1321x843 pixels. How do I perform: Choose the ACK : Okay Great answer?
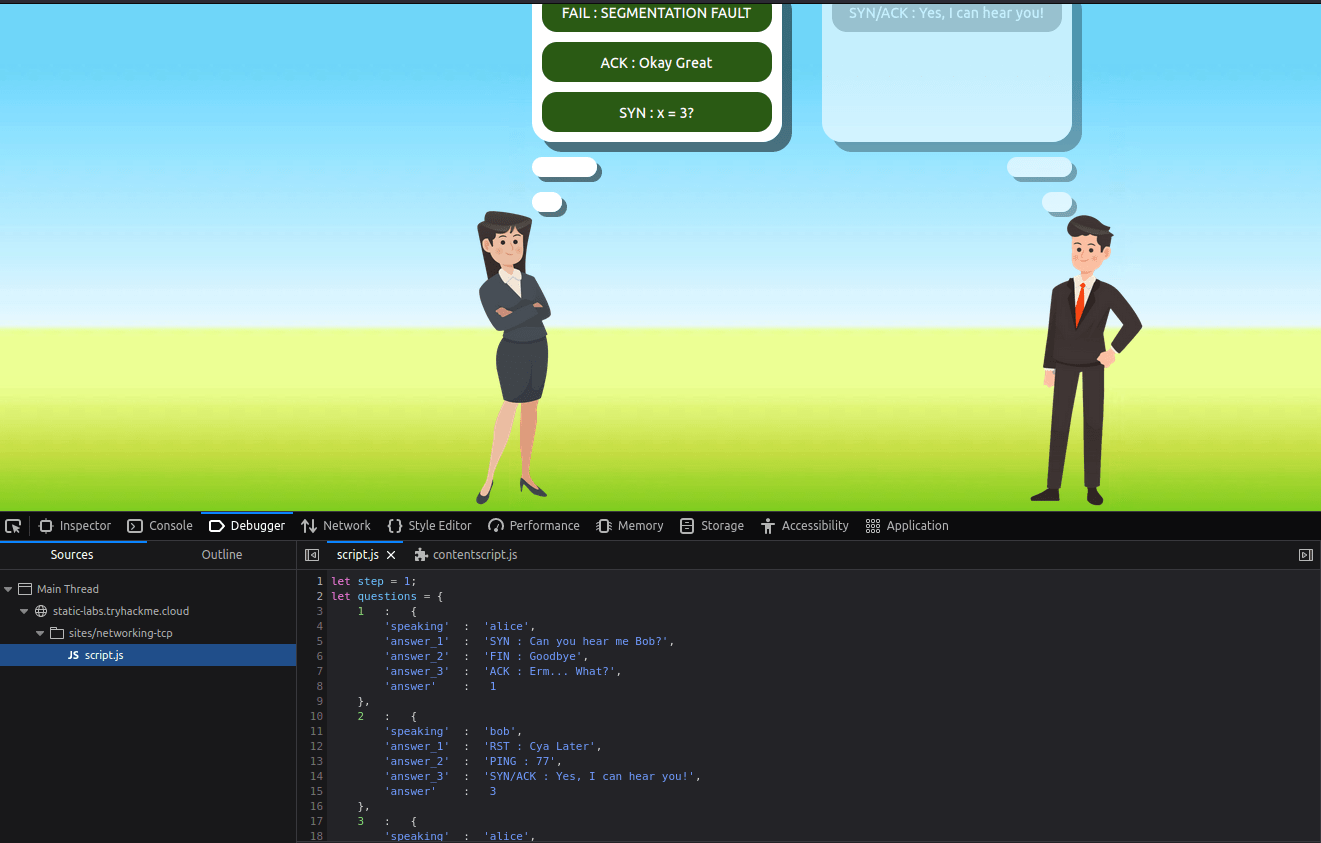tap(656, 62)
